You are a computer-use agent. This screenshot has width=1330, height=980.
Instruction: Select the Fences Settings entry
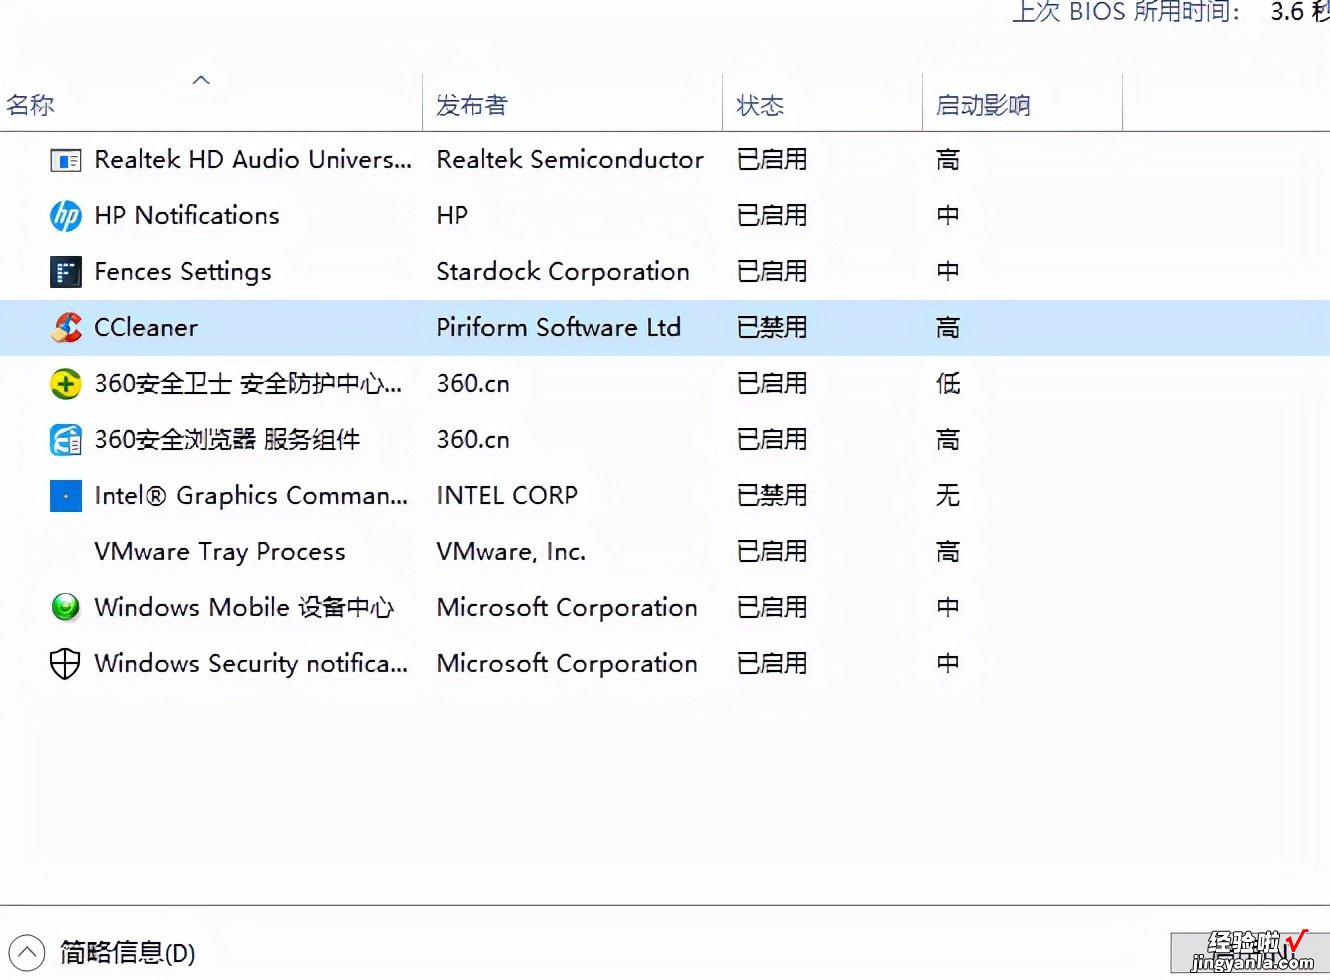coord(183,272)
